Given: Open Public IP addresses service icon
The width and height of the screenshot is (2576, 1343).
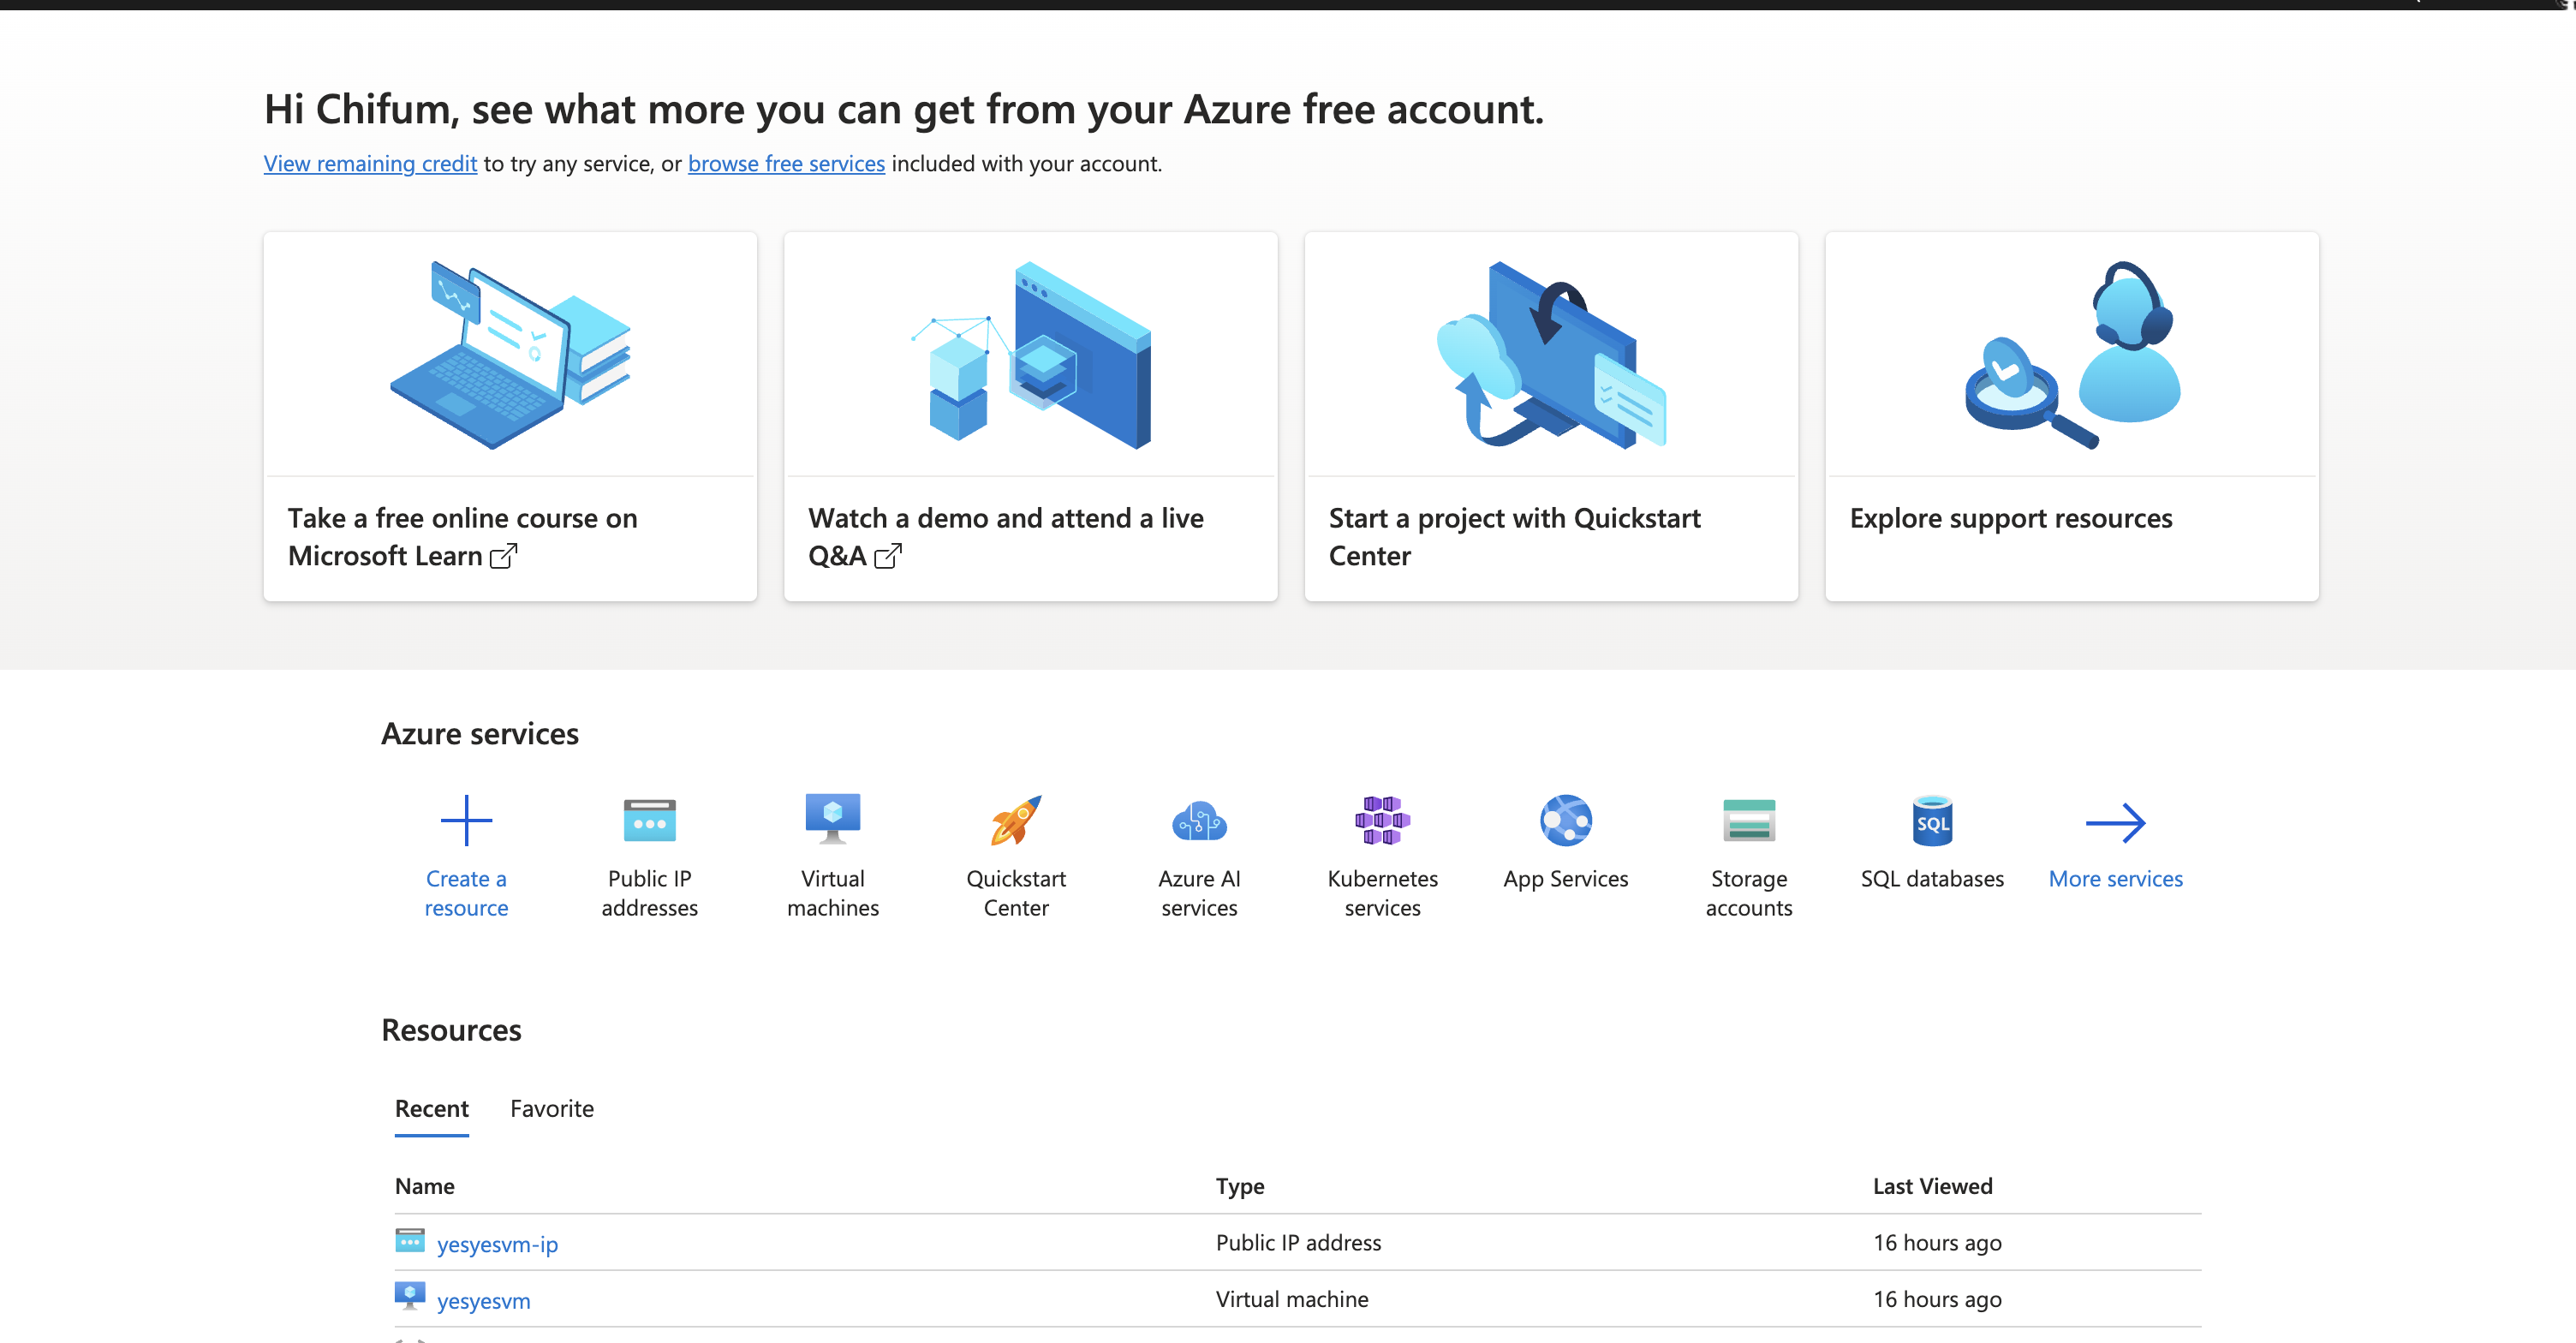Looking at the screenshot, I should pos(649,821).
